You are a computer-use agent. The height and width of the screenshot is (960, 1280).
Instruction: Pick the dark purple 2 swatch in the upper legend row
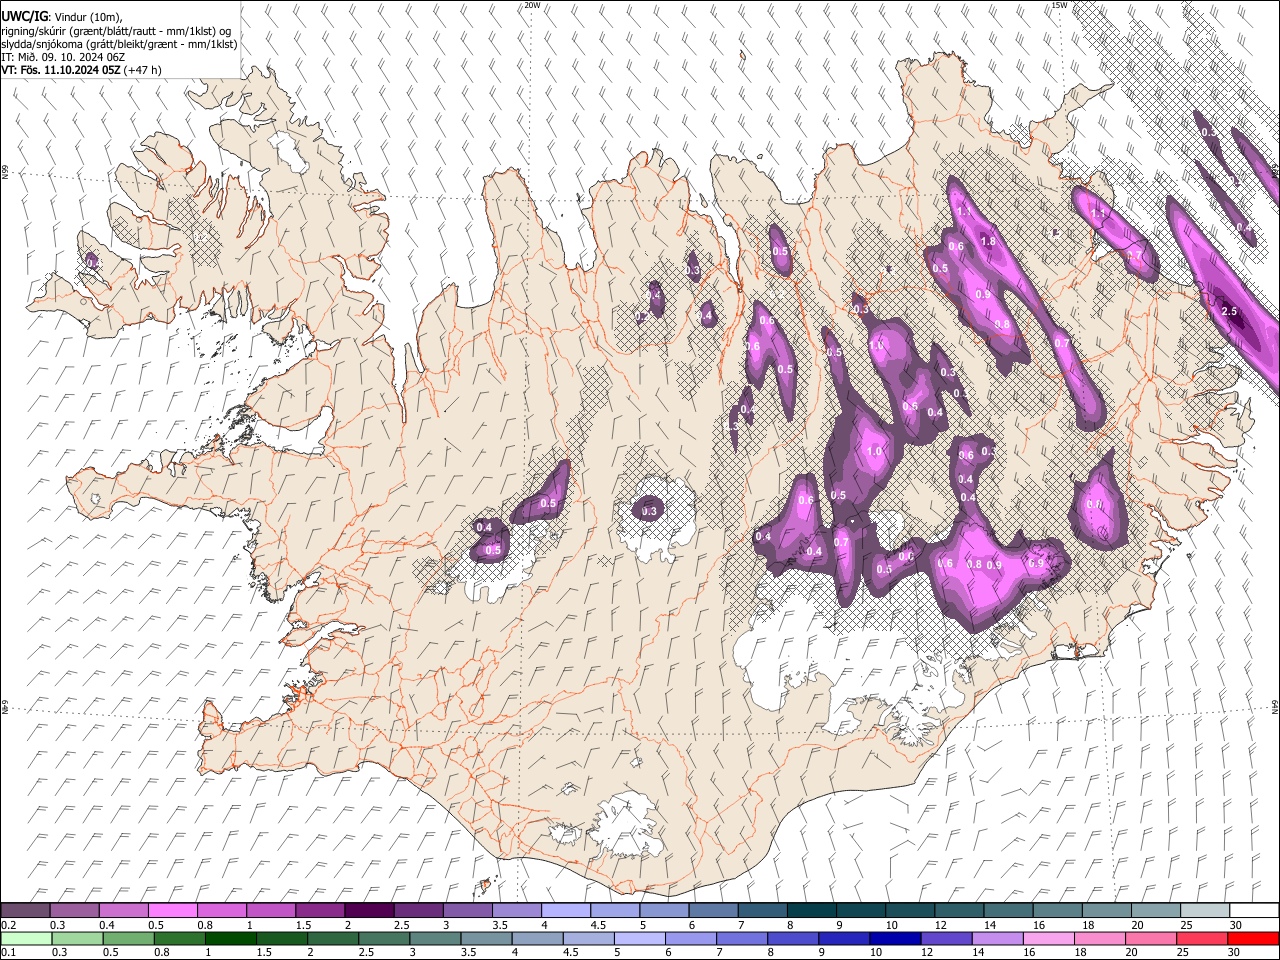(x=368, y=910)
